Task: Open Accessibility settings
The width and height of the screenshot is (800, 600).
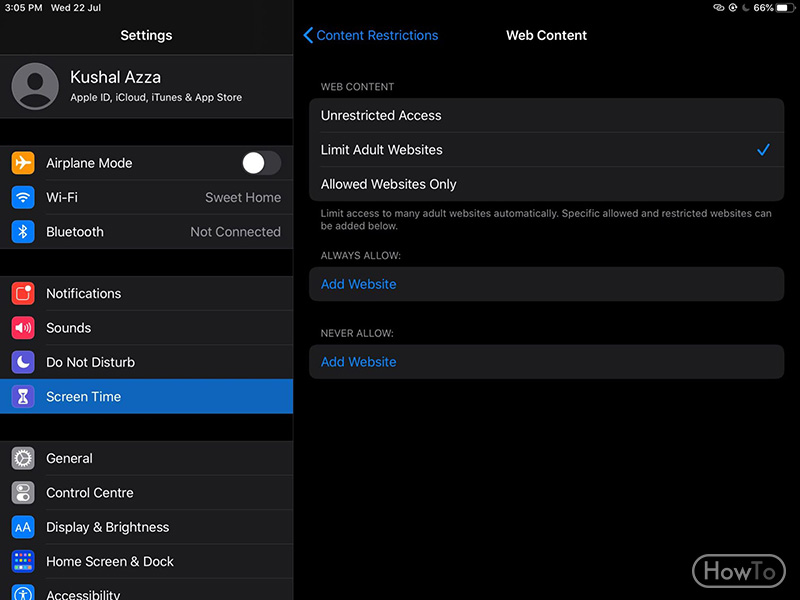Action: click(x=146, y=590)
